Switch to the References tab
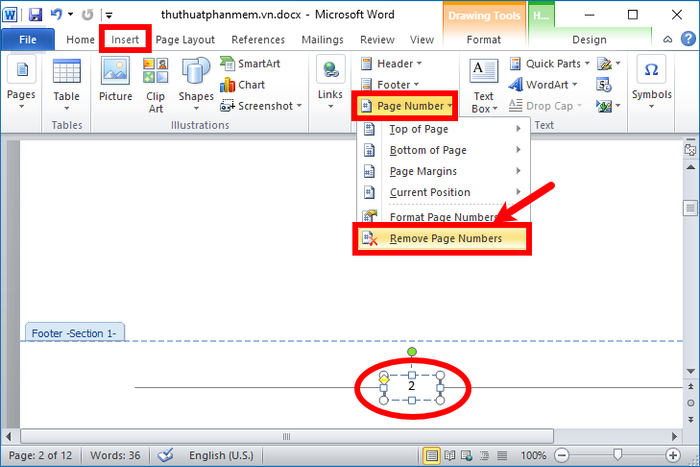 coord(258,40)
